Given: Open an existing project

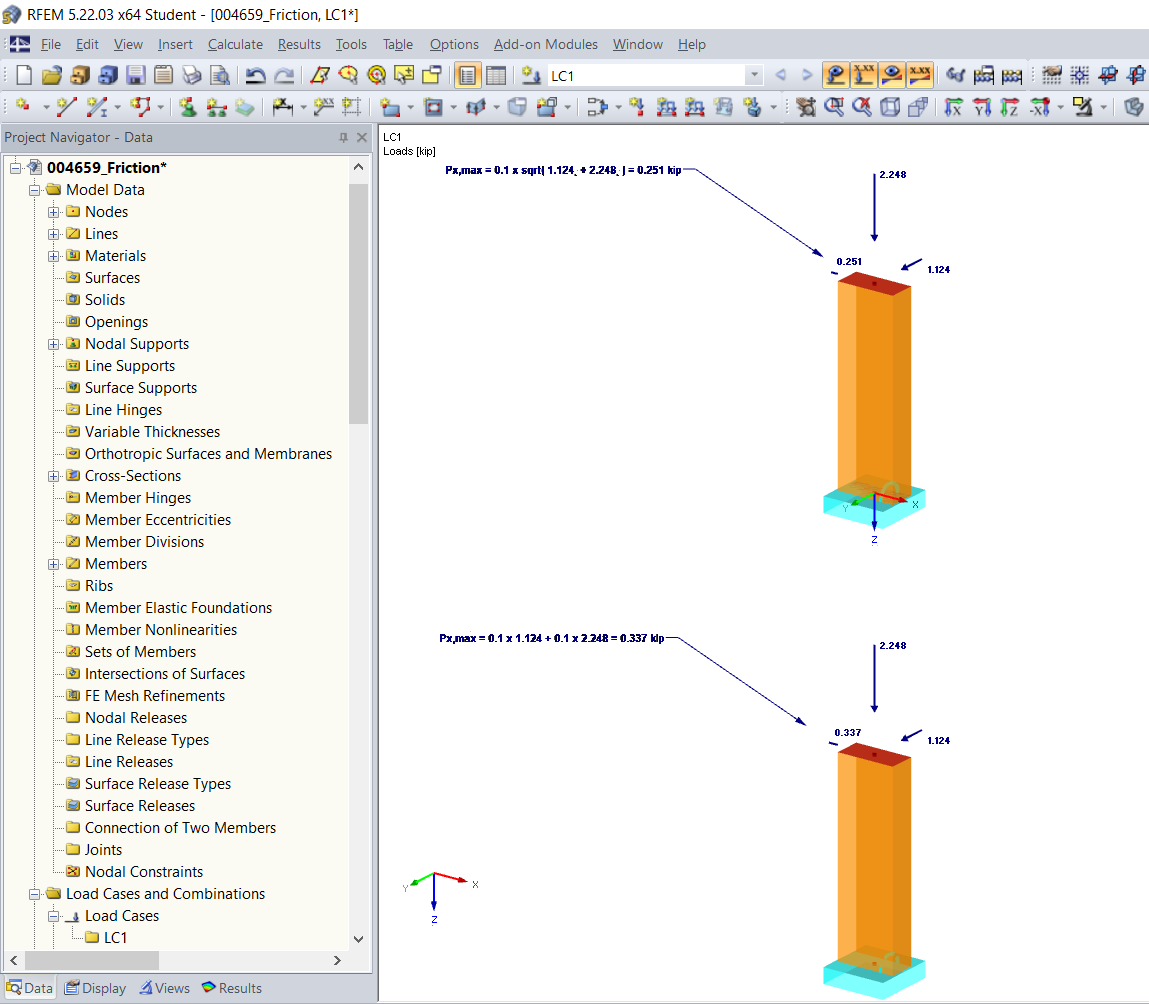Looking at the screenshot, I should [x=52, y=75].
